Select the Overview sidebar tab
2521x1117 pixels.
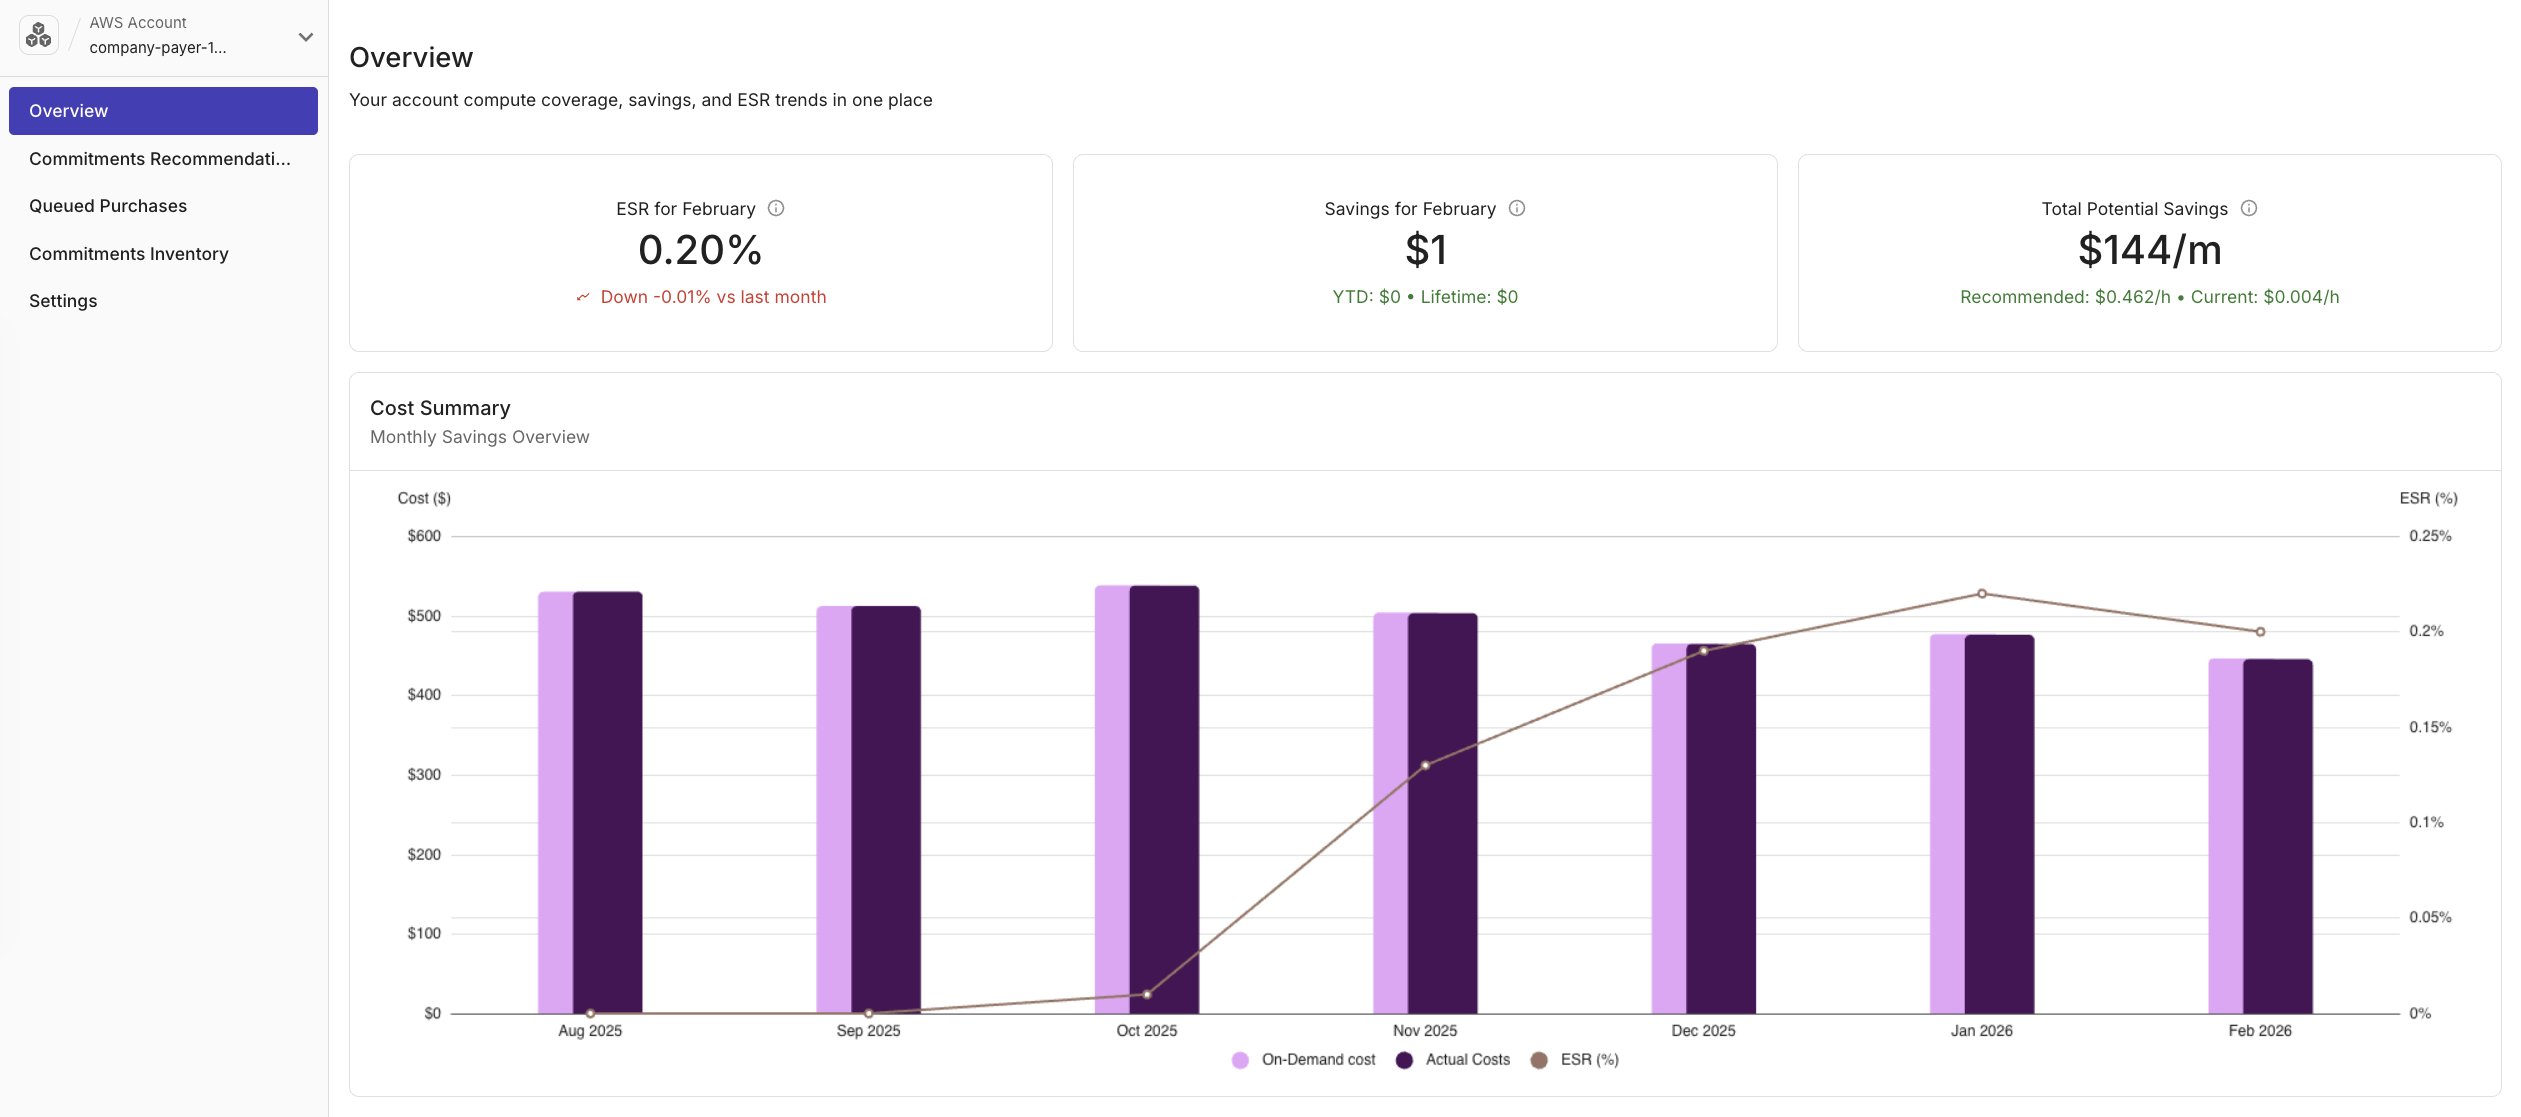68,110
